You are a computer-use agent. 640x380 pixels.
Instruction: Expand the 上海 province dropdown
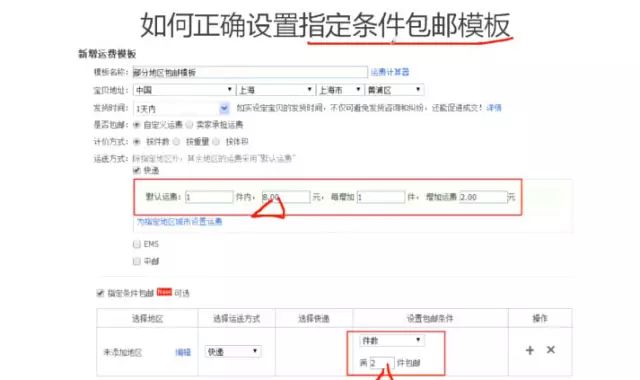pyautogui.click(x=276, y=90)
